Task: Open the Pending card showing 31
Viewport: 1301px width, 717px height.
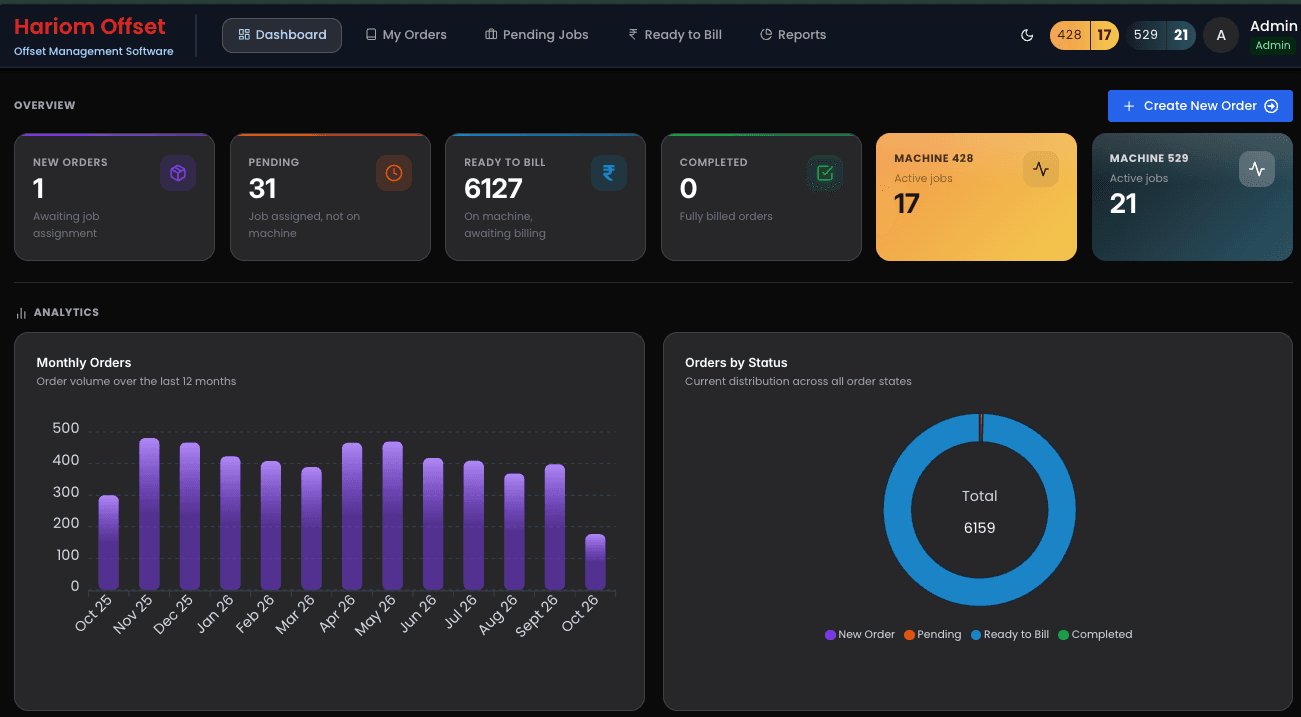Action: click(x=330, y=197)
